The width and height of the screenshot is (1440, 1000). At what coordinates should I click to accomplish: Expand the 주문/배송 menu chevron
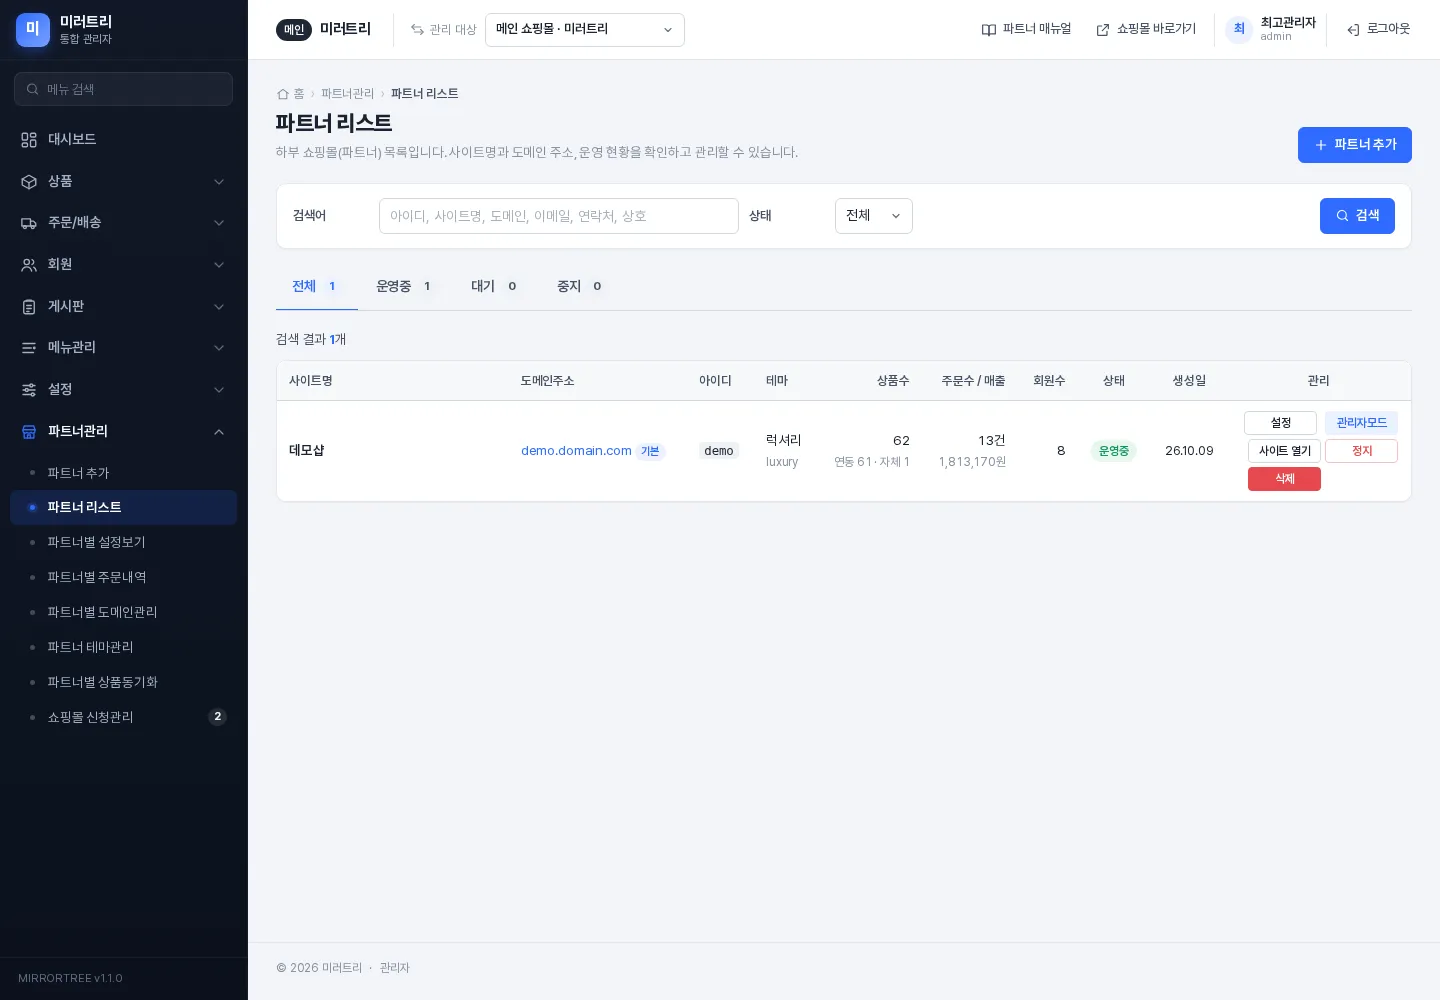219,223
